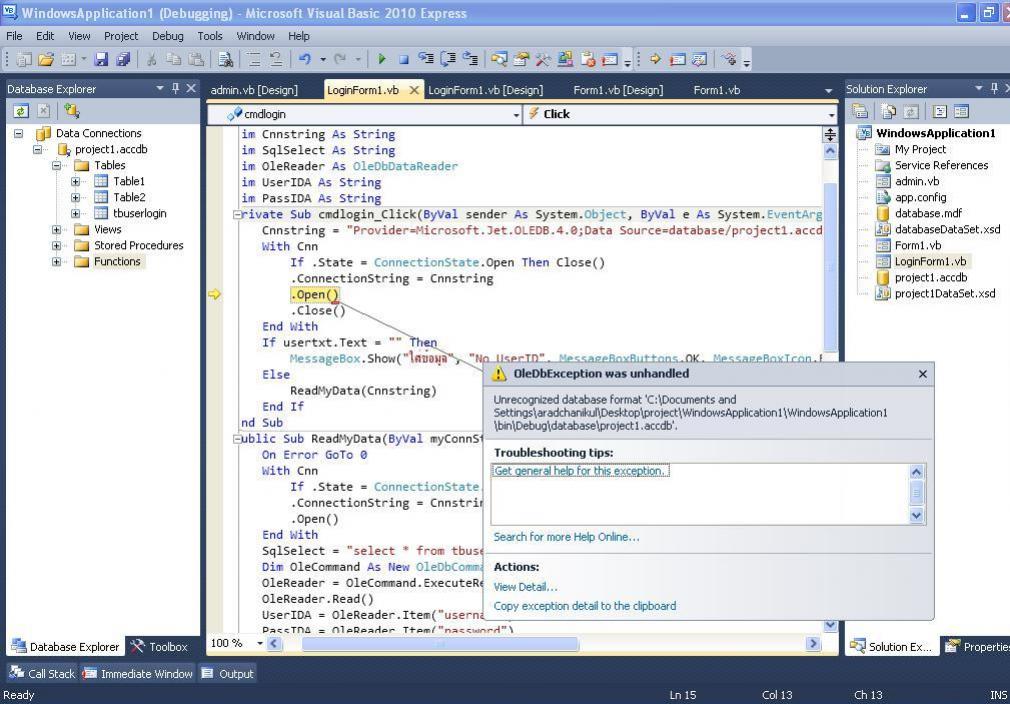Viewport: 1010px width, 704px height.
Task: Expand the tbuserlogin table node
Action: pos(76,214)
